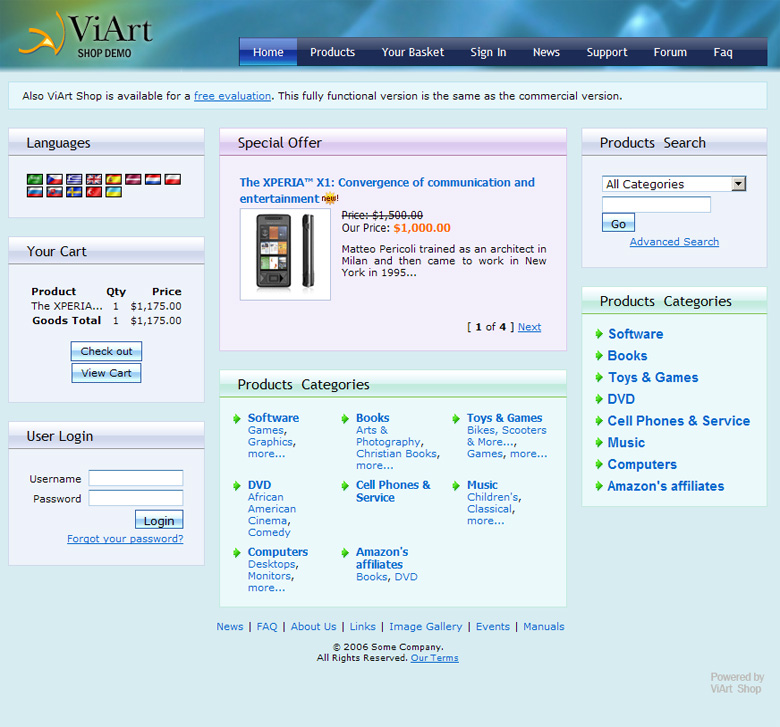The image size is (780, 727).
Task: Open Our Terms link in footer
Action: 434,658
